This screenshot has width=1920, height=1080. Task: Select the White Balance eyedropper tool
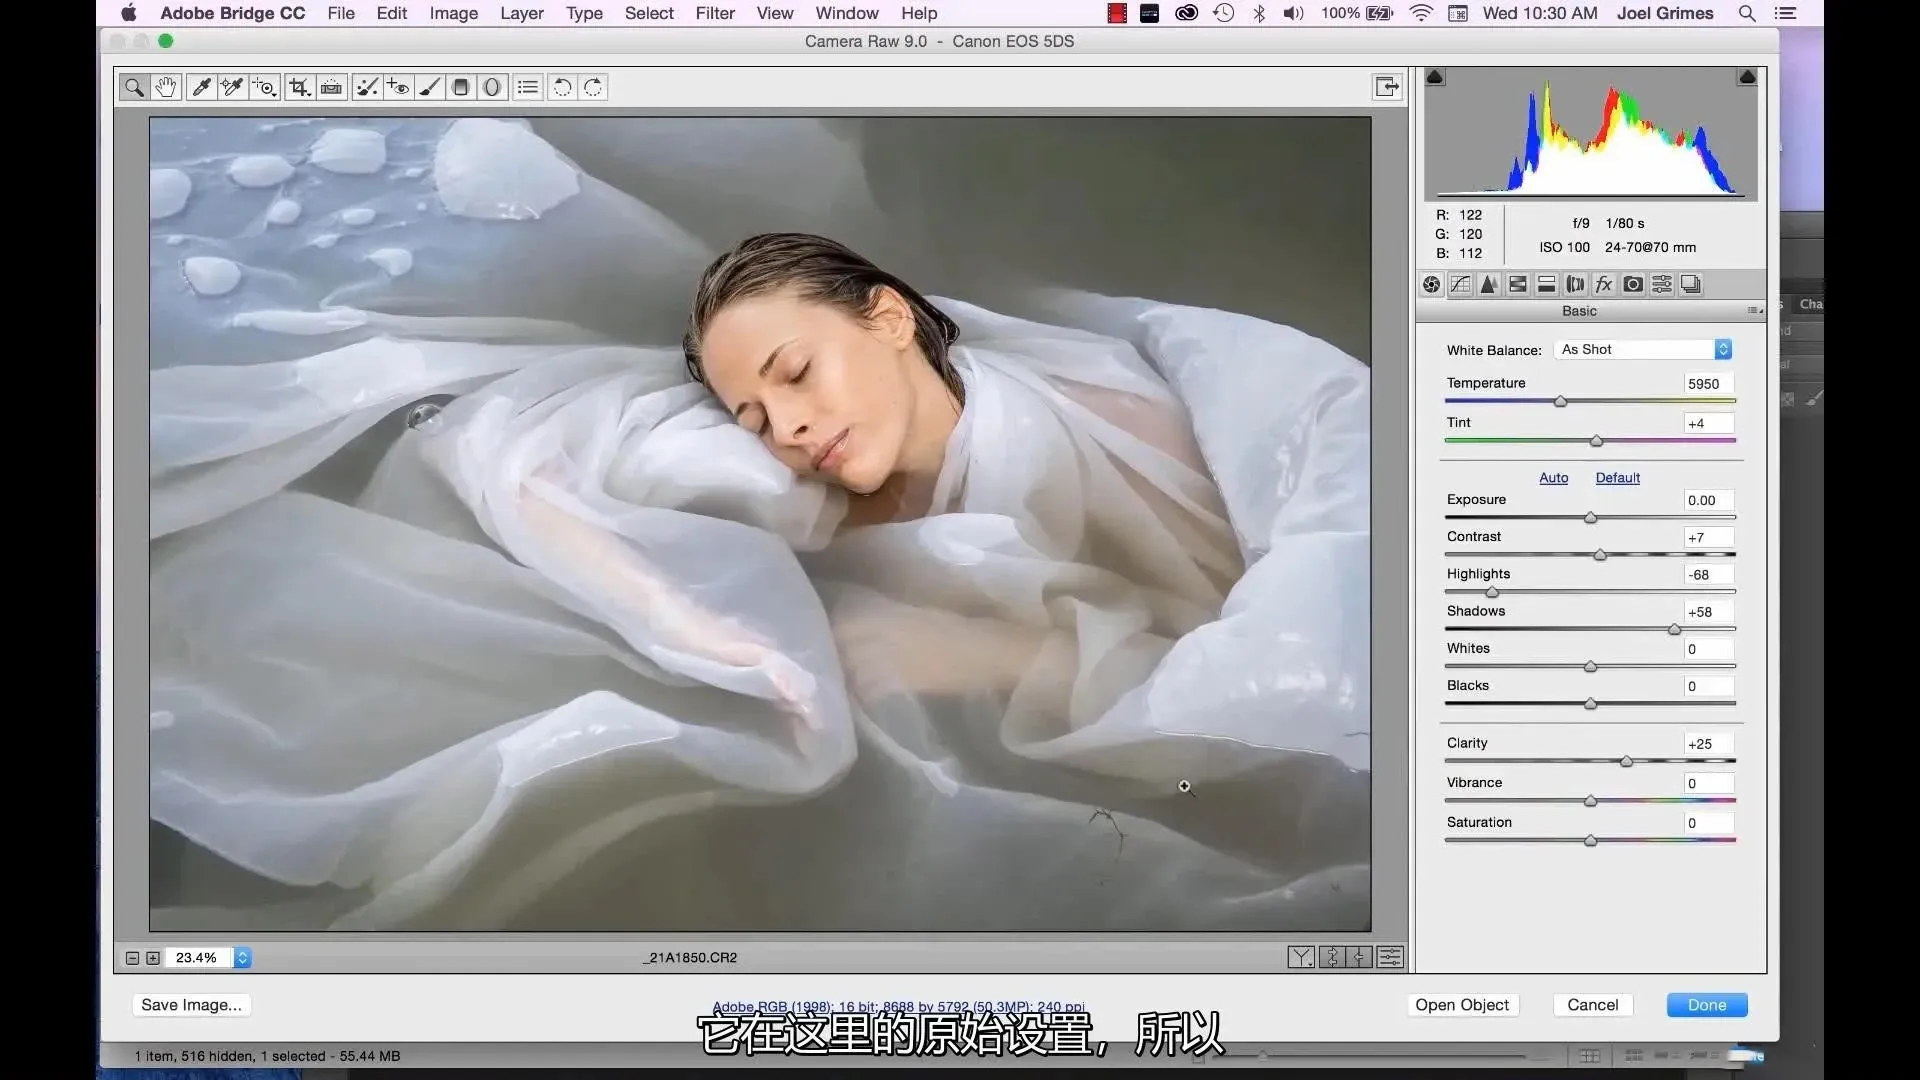[x=200, y=87]
